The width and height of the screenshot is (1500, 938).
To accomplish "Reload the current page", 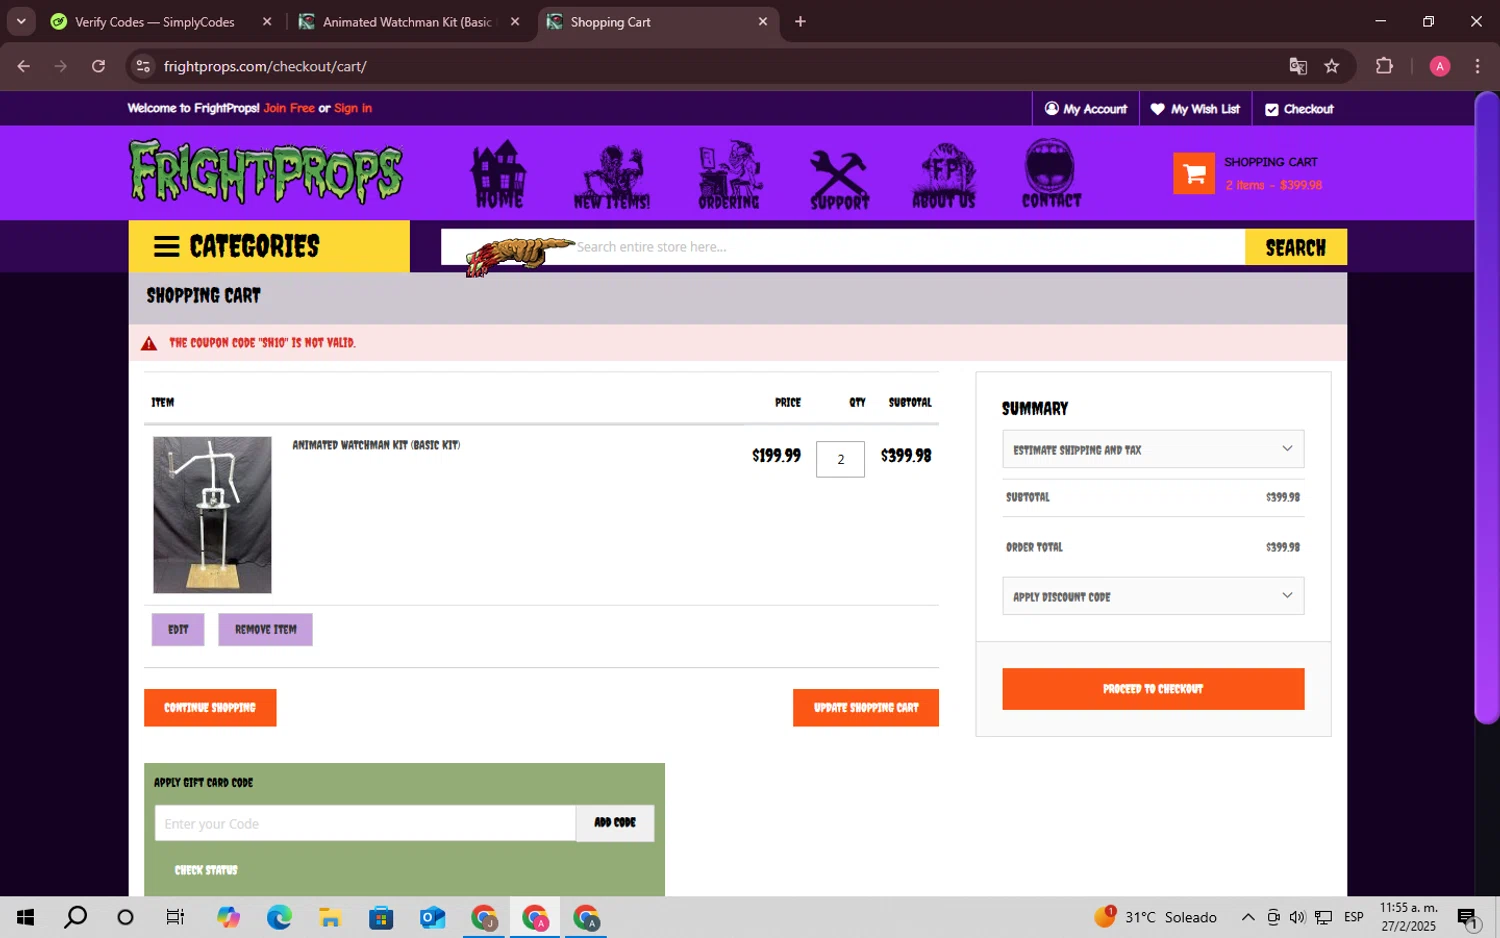I will tap(98, 66).
